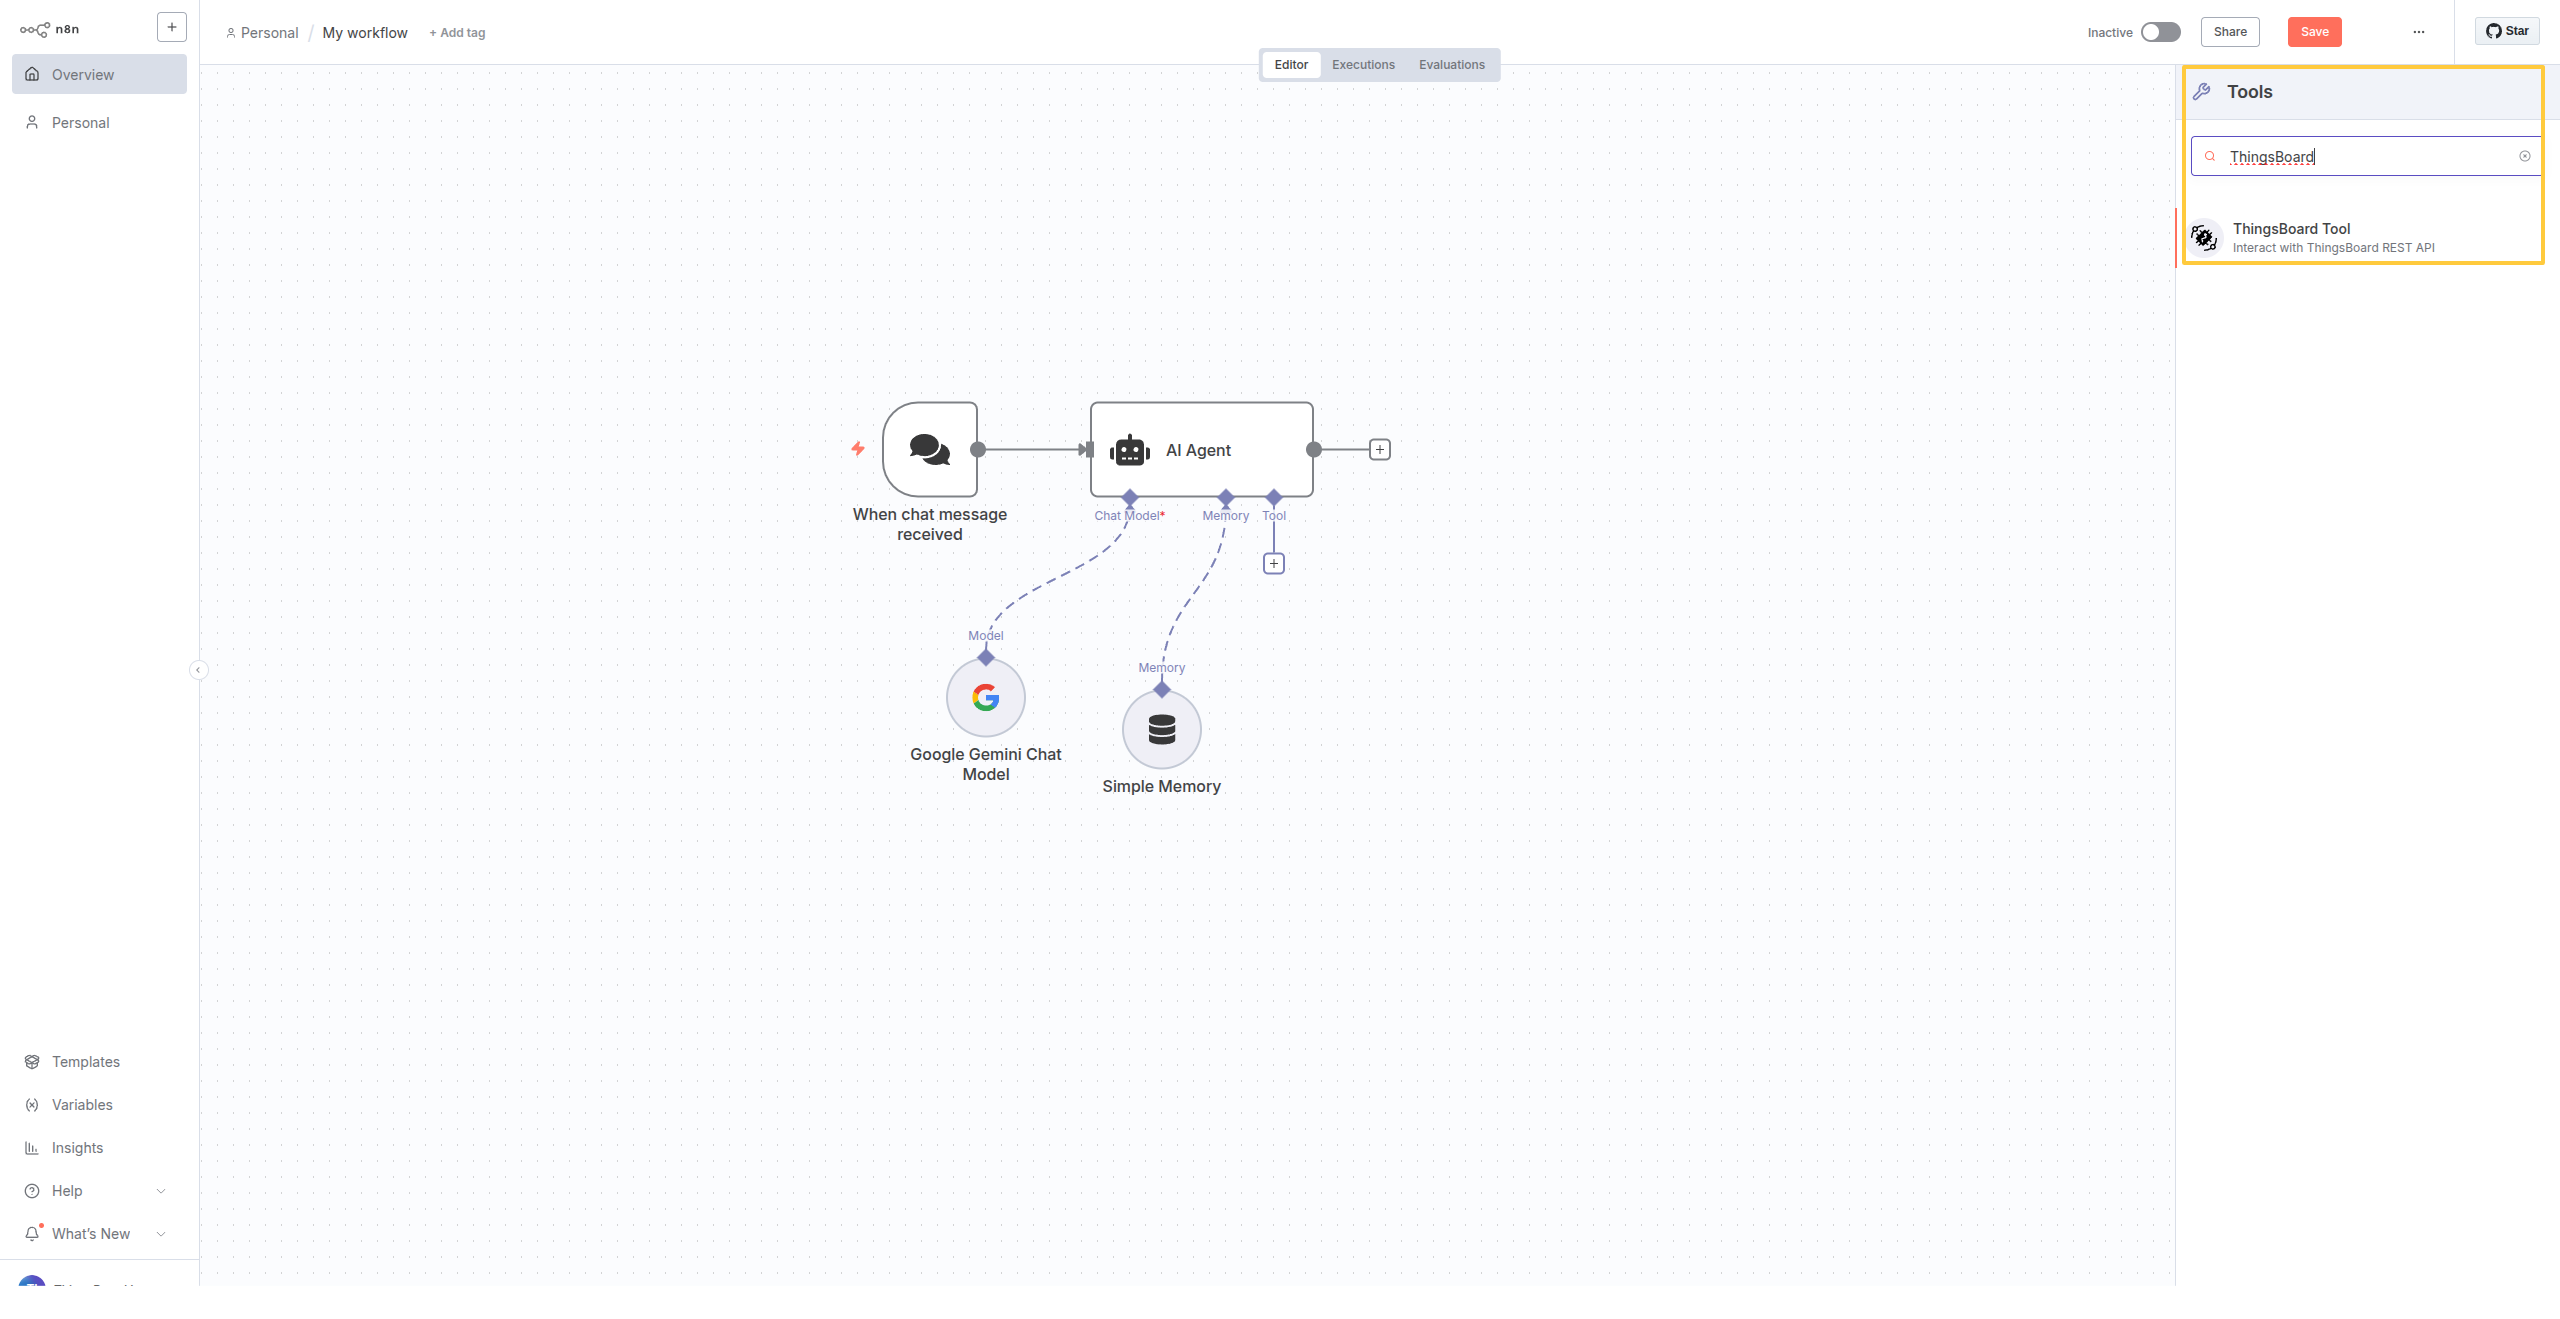Click the Save button

[2314, 32]
